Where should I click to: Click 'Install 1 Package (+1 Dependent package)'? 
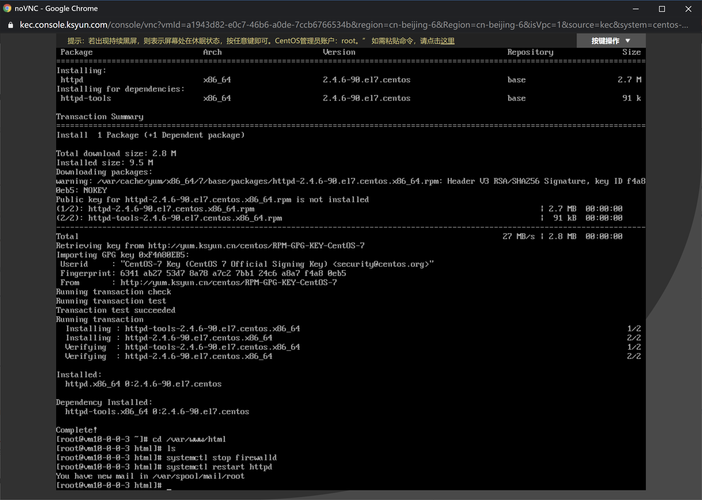(150, 135)
